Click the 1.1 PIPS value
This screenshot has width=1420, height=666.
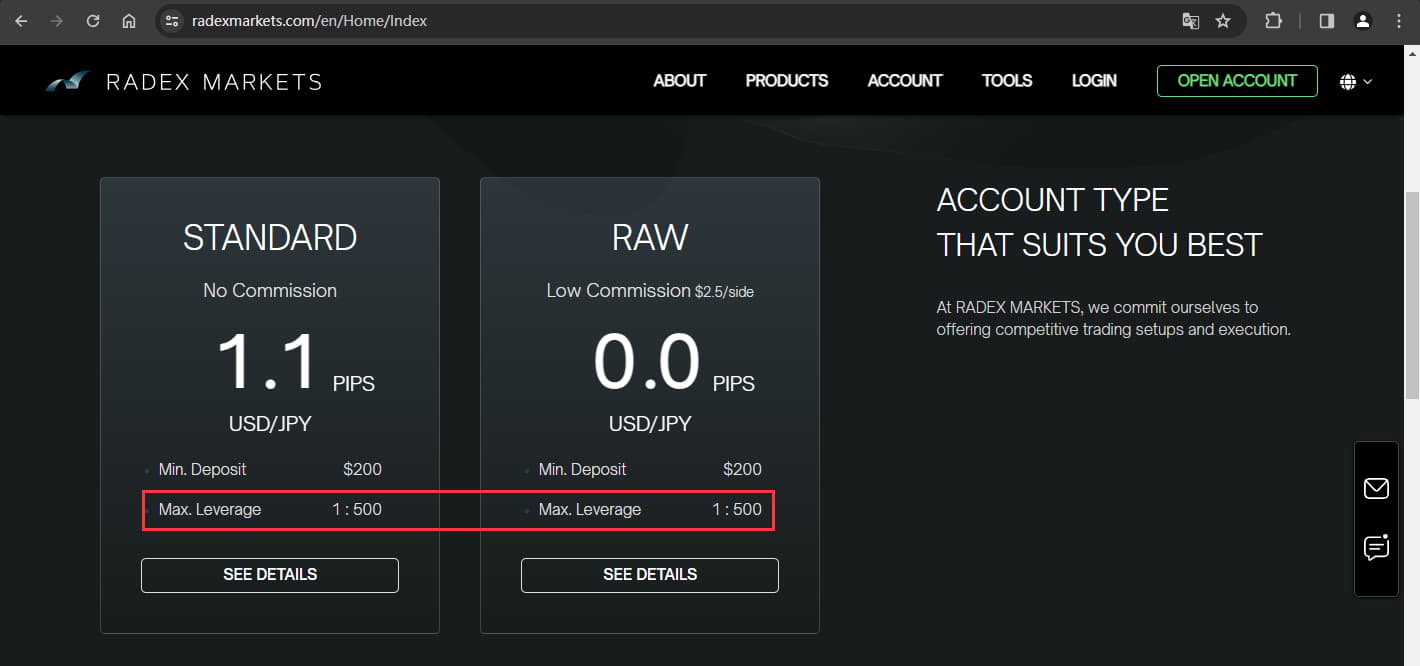(x=296, y=362)
